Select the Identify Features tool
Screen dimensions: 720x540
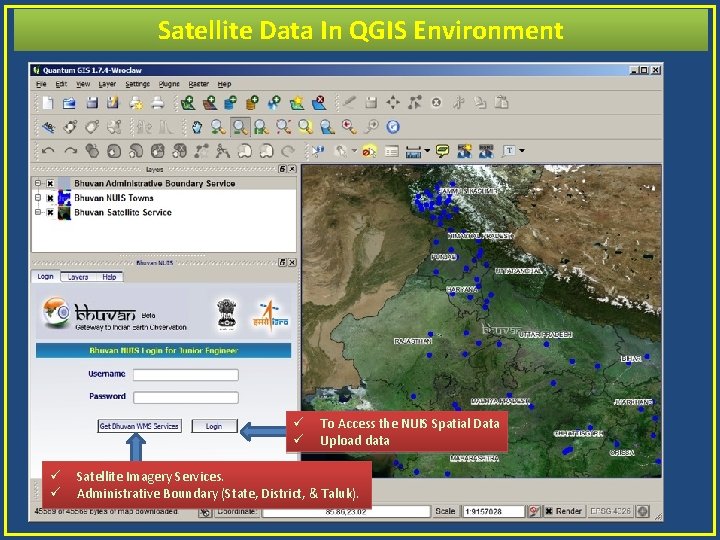coord(318,151)
